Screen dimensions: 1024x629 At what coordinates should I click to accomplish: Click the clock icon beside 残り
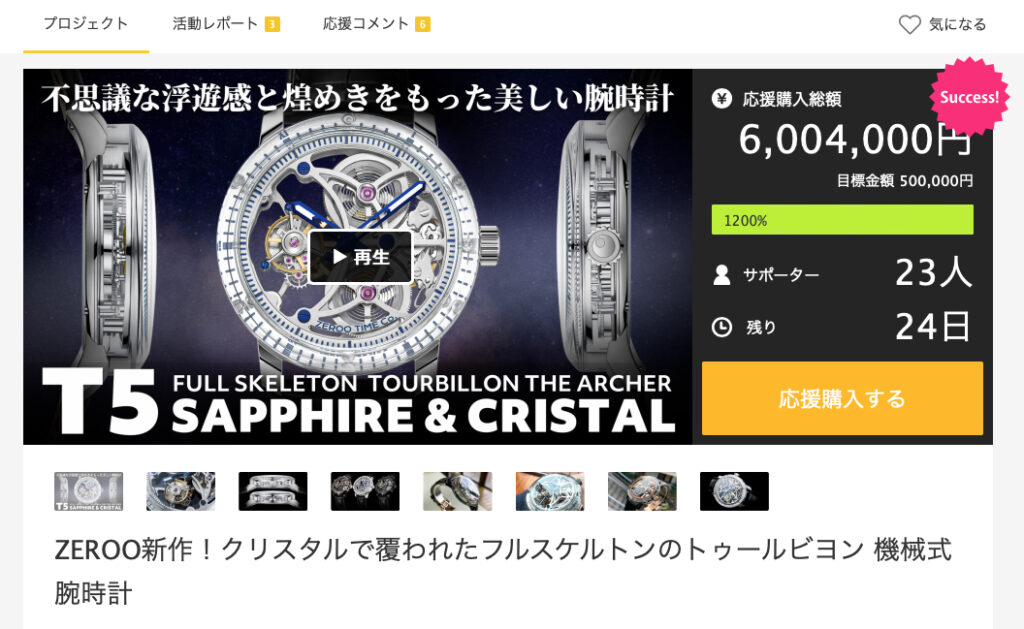tap(722, 327)
